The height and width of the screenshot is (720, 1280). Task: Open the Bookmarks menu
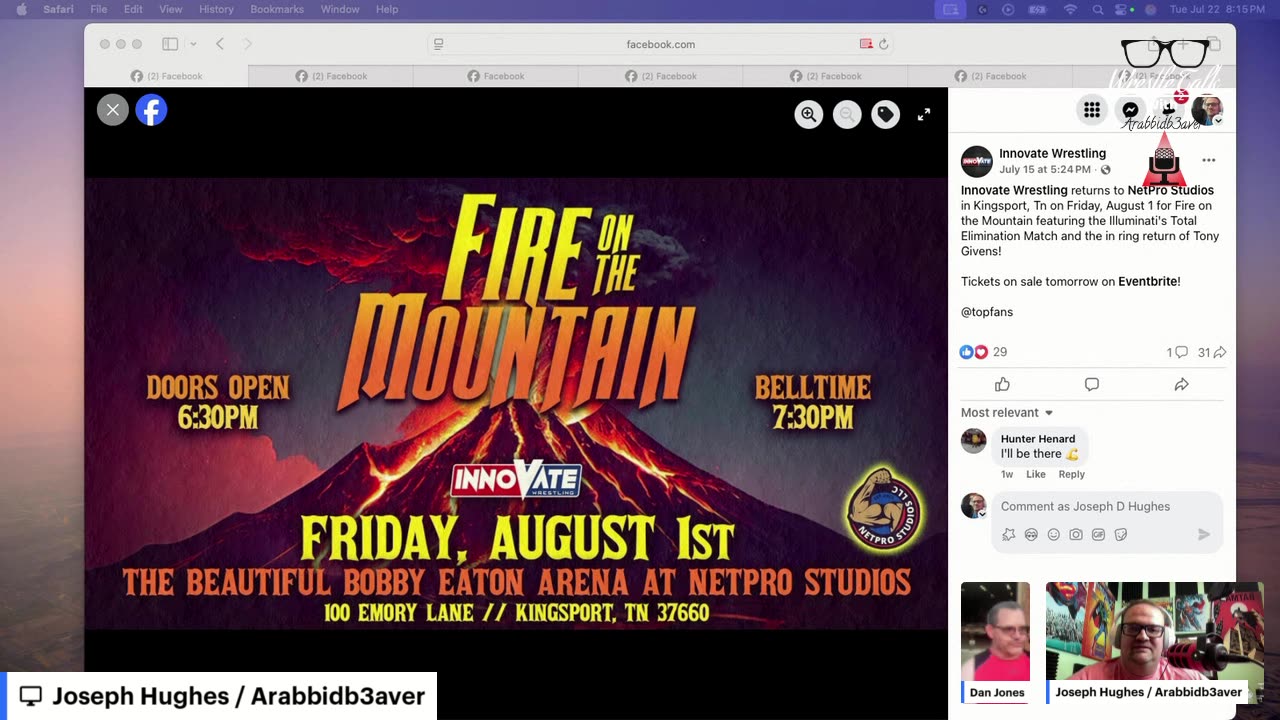pyautogui.click(x=277, y=9)
